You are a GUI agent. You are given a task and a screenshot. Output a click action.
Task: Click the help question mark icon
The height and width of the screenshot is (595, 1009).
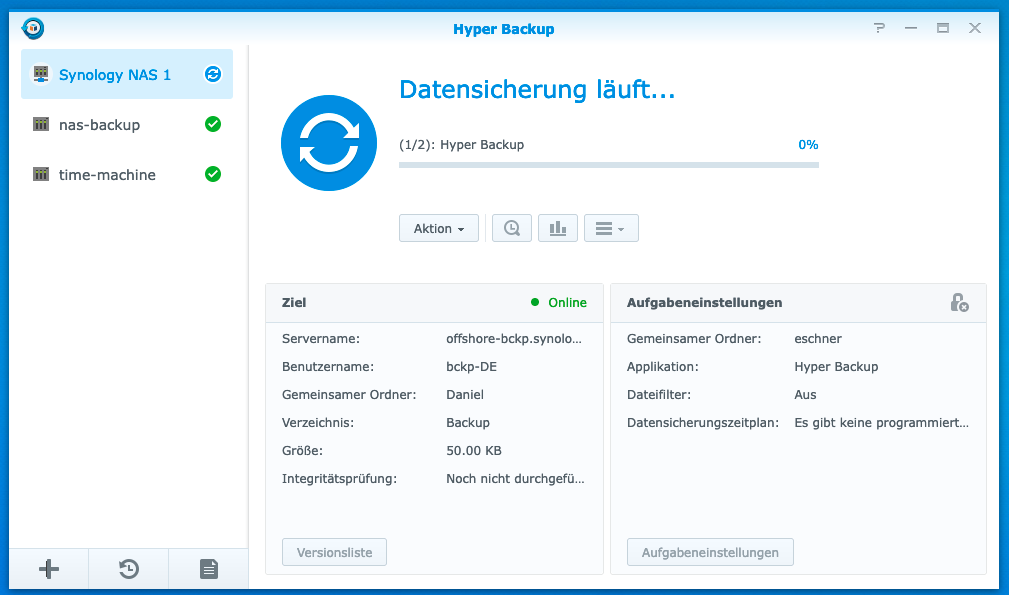[x=879, y=28]
